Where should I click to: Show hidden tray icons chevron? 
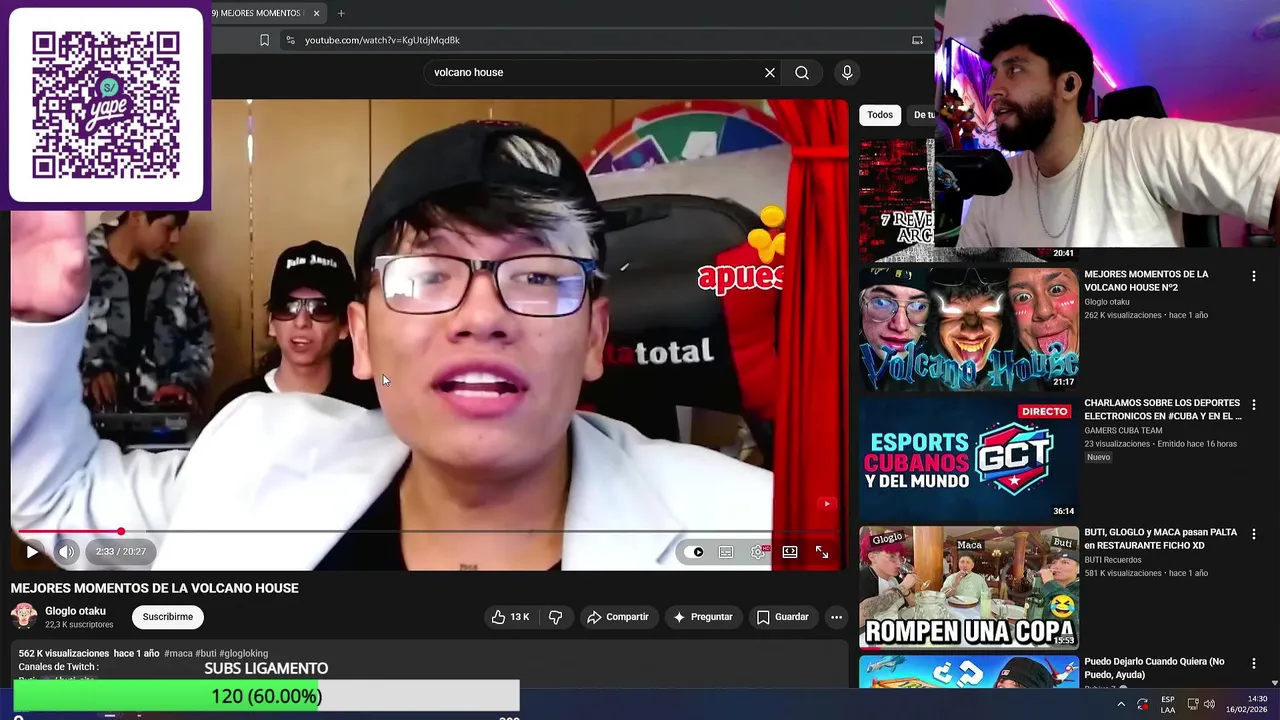(x=1121, y=704)
